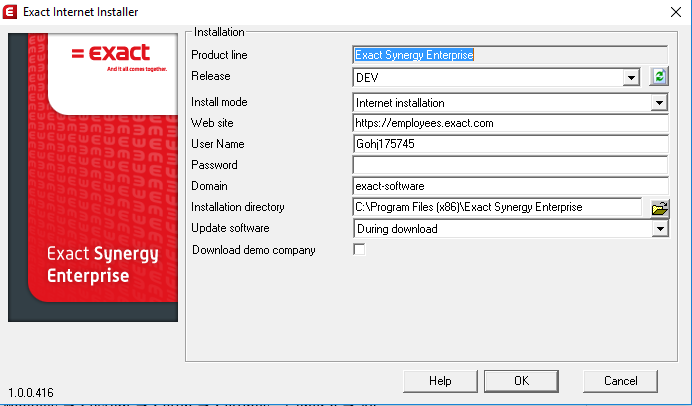Click the Exact Synergy Enterprise banner image

(93, 177)
